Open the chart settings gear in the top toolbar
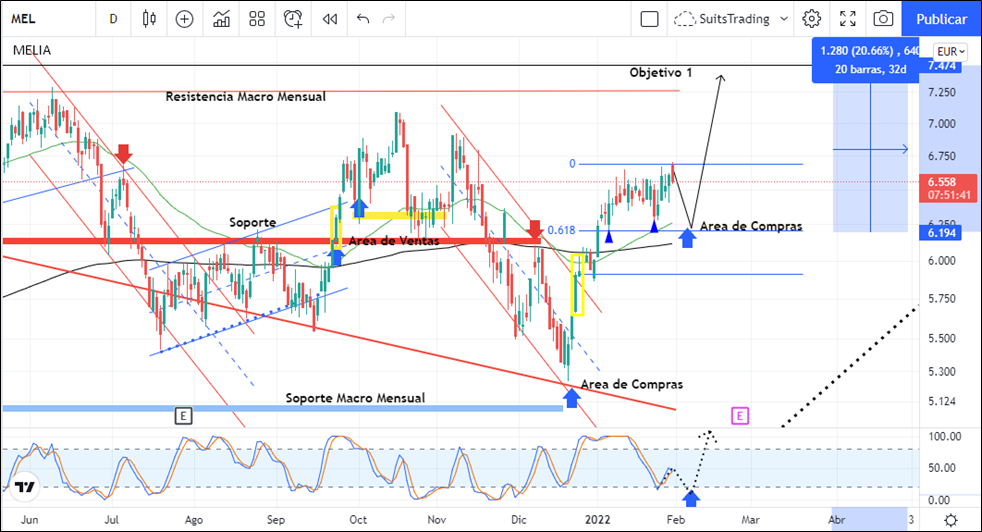This screenshot has width=982, height=532. click(811, 18)
